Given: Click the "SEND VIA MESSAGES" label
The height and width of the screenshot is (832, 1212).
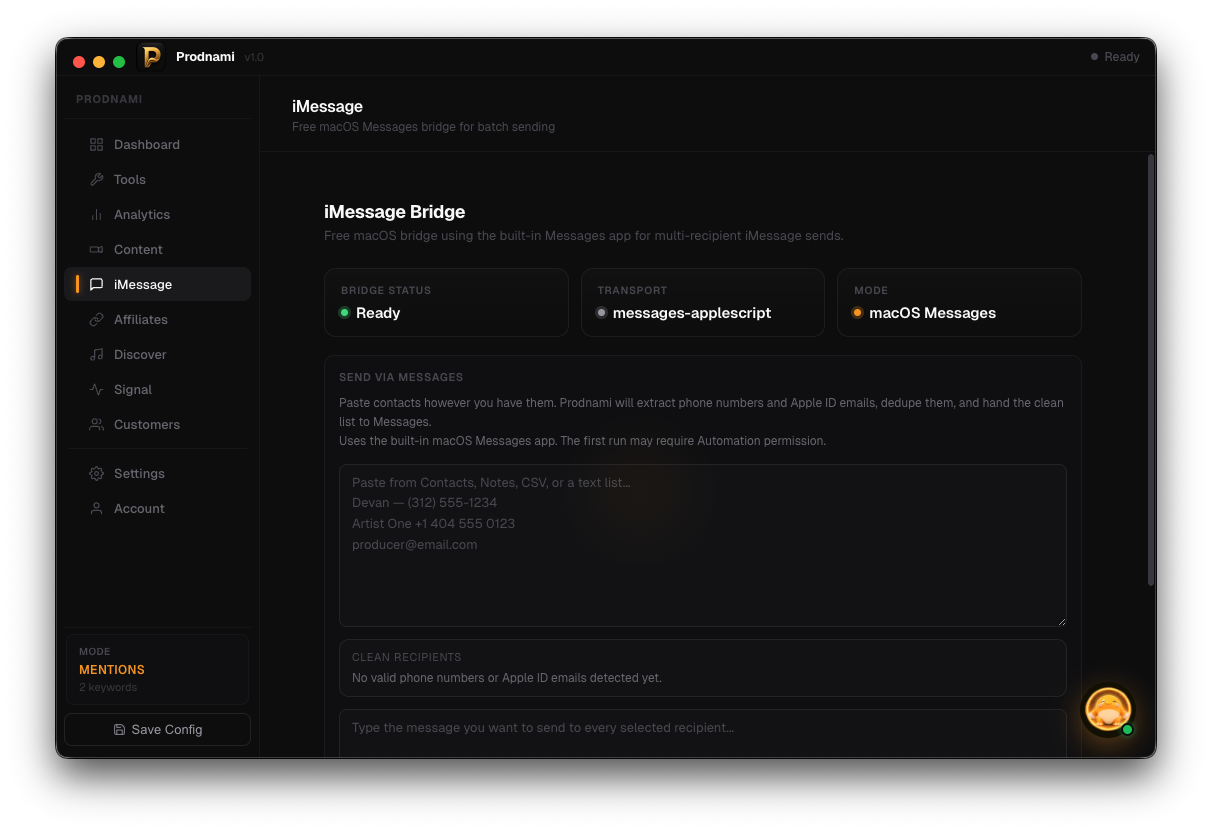Looking at the screenshot, I should [401, 378].
